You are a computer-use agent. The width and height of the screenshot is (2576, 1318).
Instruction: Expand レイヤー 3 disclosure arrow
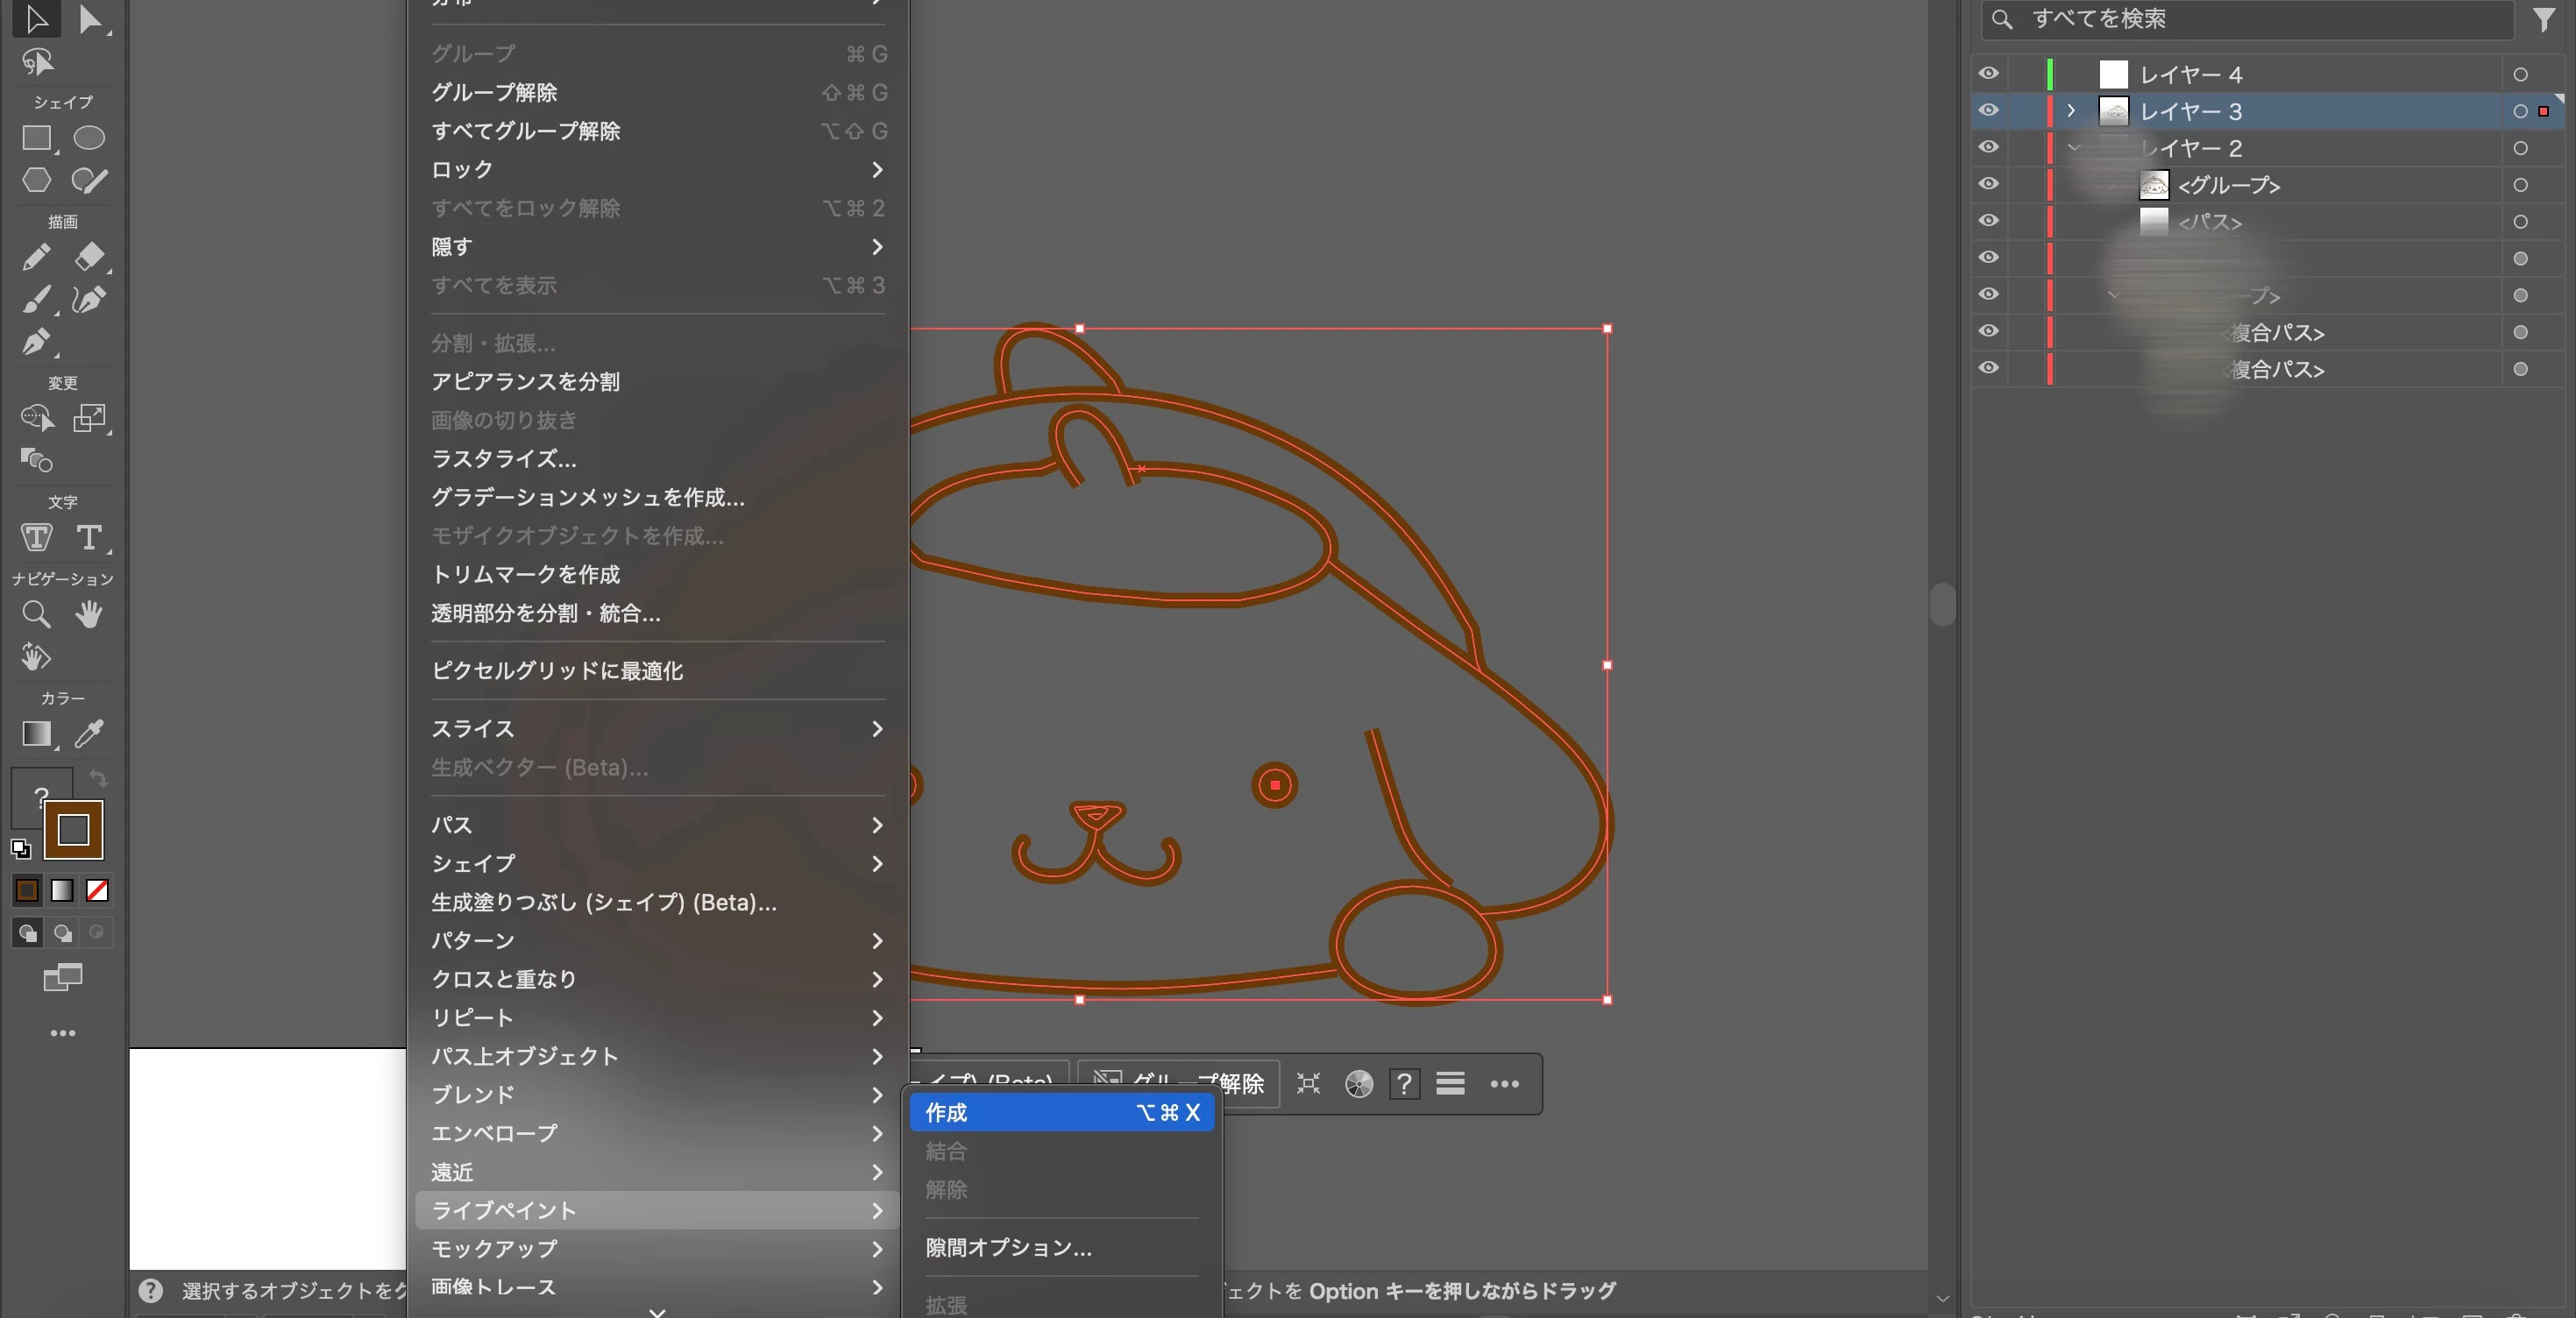[x=2071, y=111]
